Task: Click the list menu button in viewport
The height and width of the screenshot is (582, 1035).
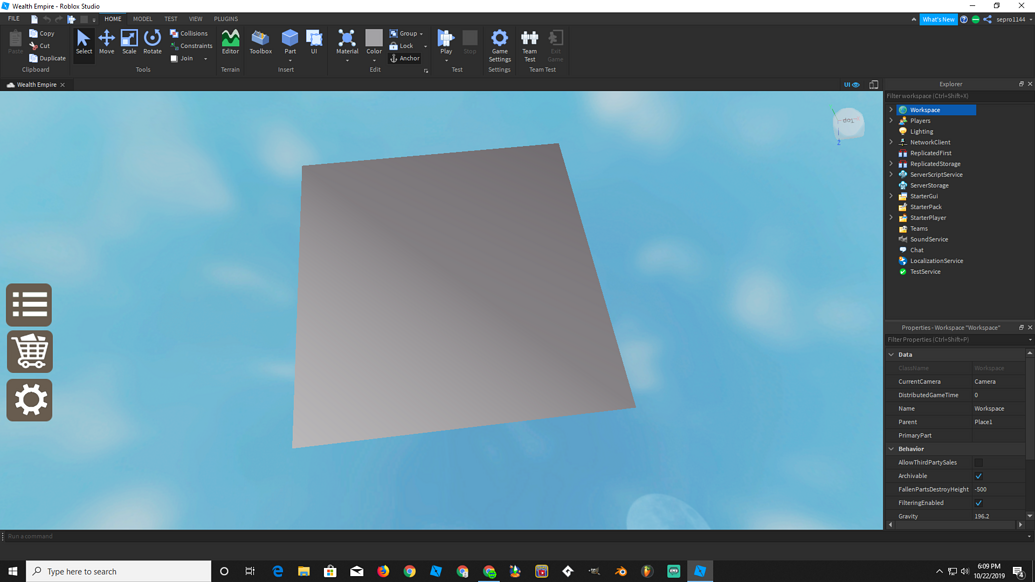Action: pyautogui.click(x=29, y=305)
